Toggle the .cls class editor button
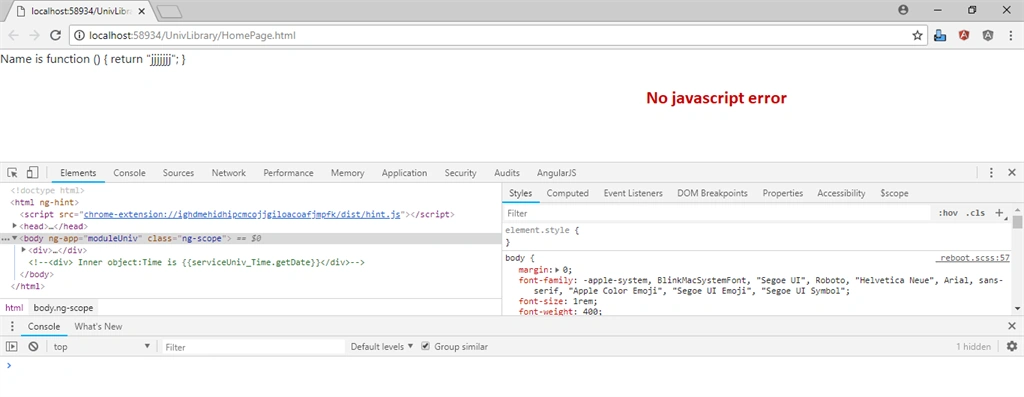Viewport: 1024px width, 397px height. (976, 213)
